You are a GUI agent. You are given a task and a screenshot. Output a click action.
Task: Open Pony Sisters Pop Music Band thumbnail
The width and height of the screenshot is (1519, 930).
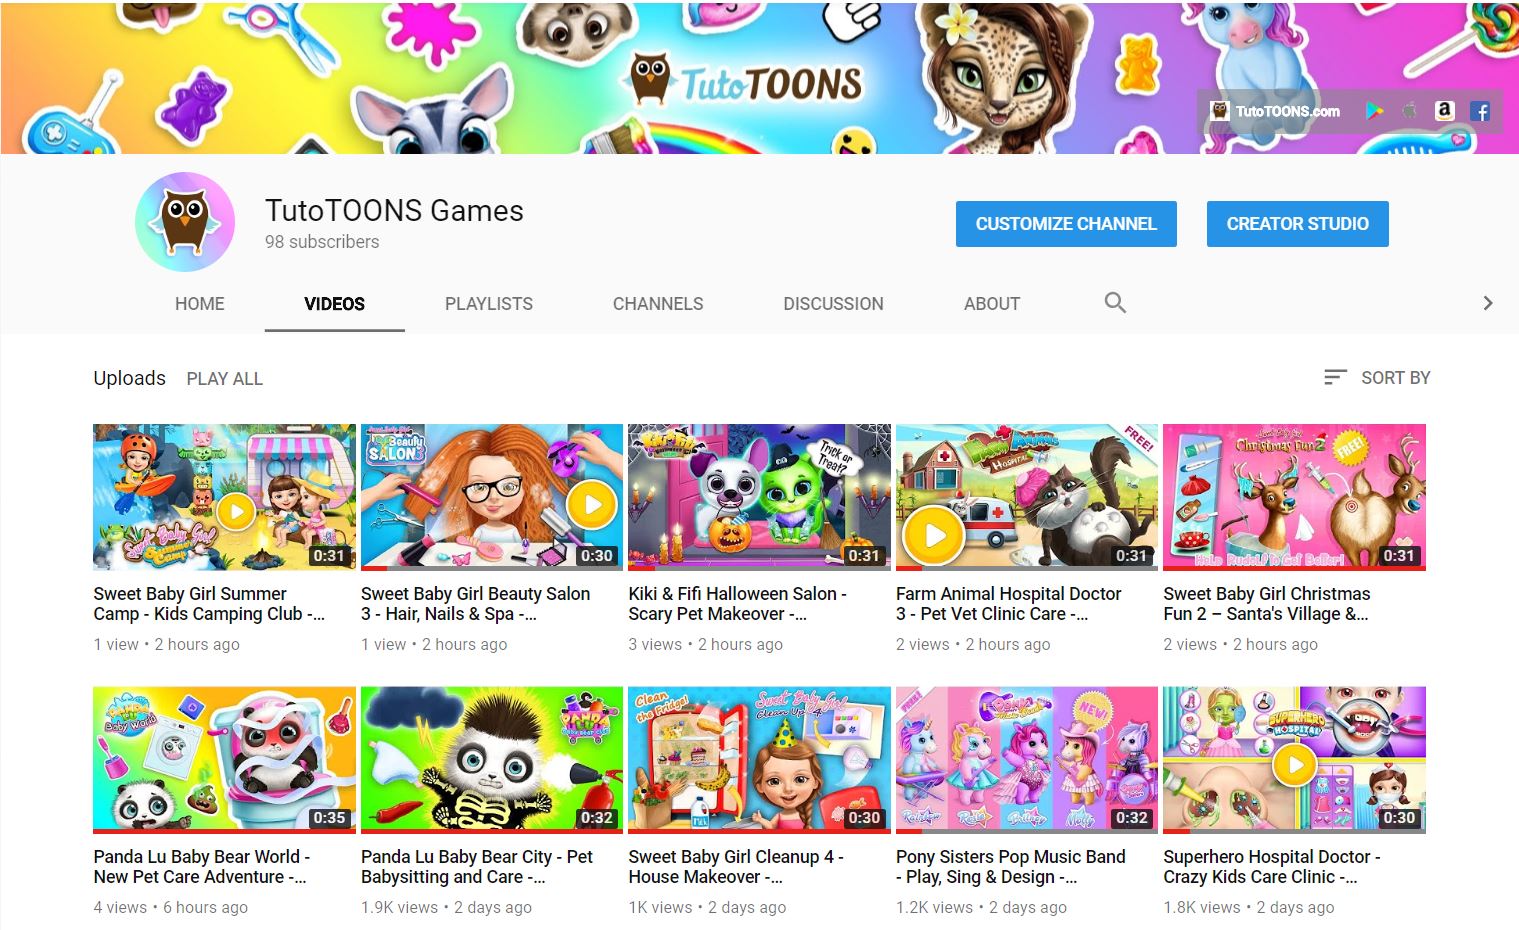(x=1027, y=760)
